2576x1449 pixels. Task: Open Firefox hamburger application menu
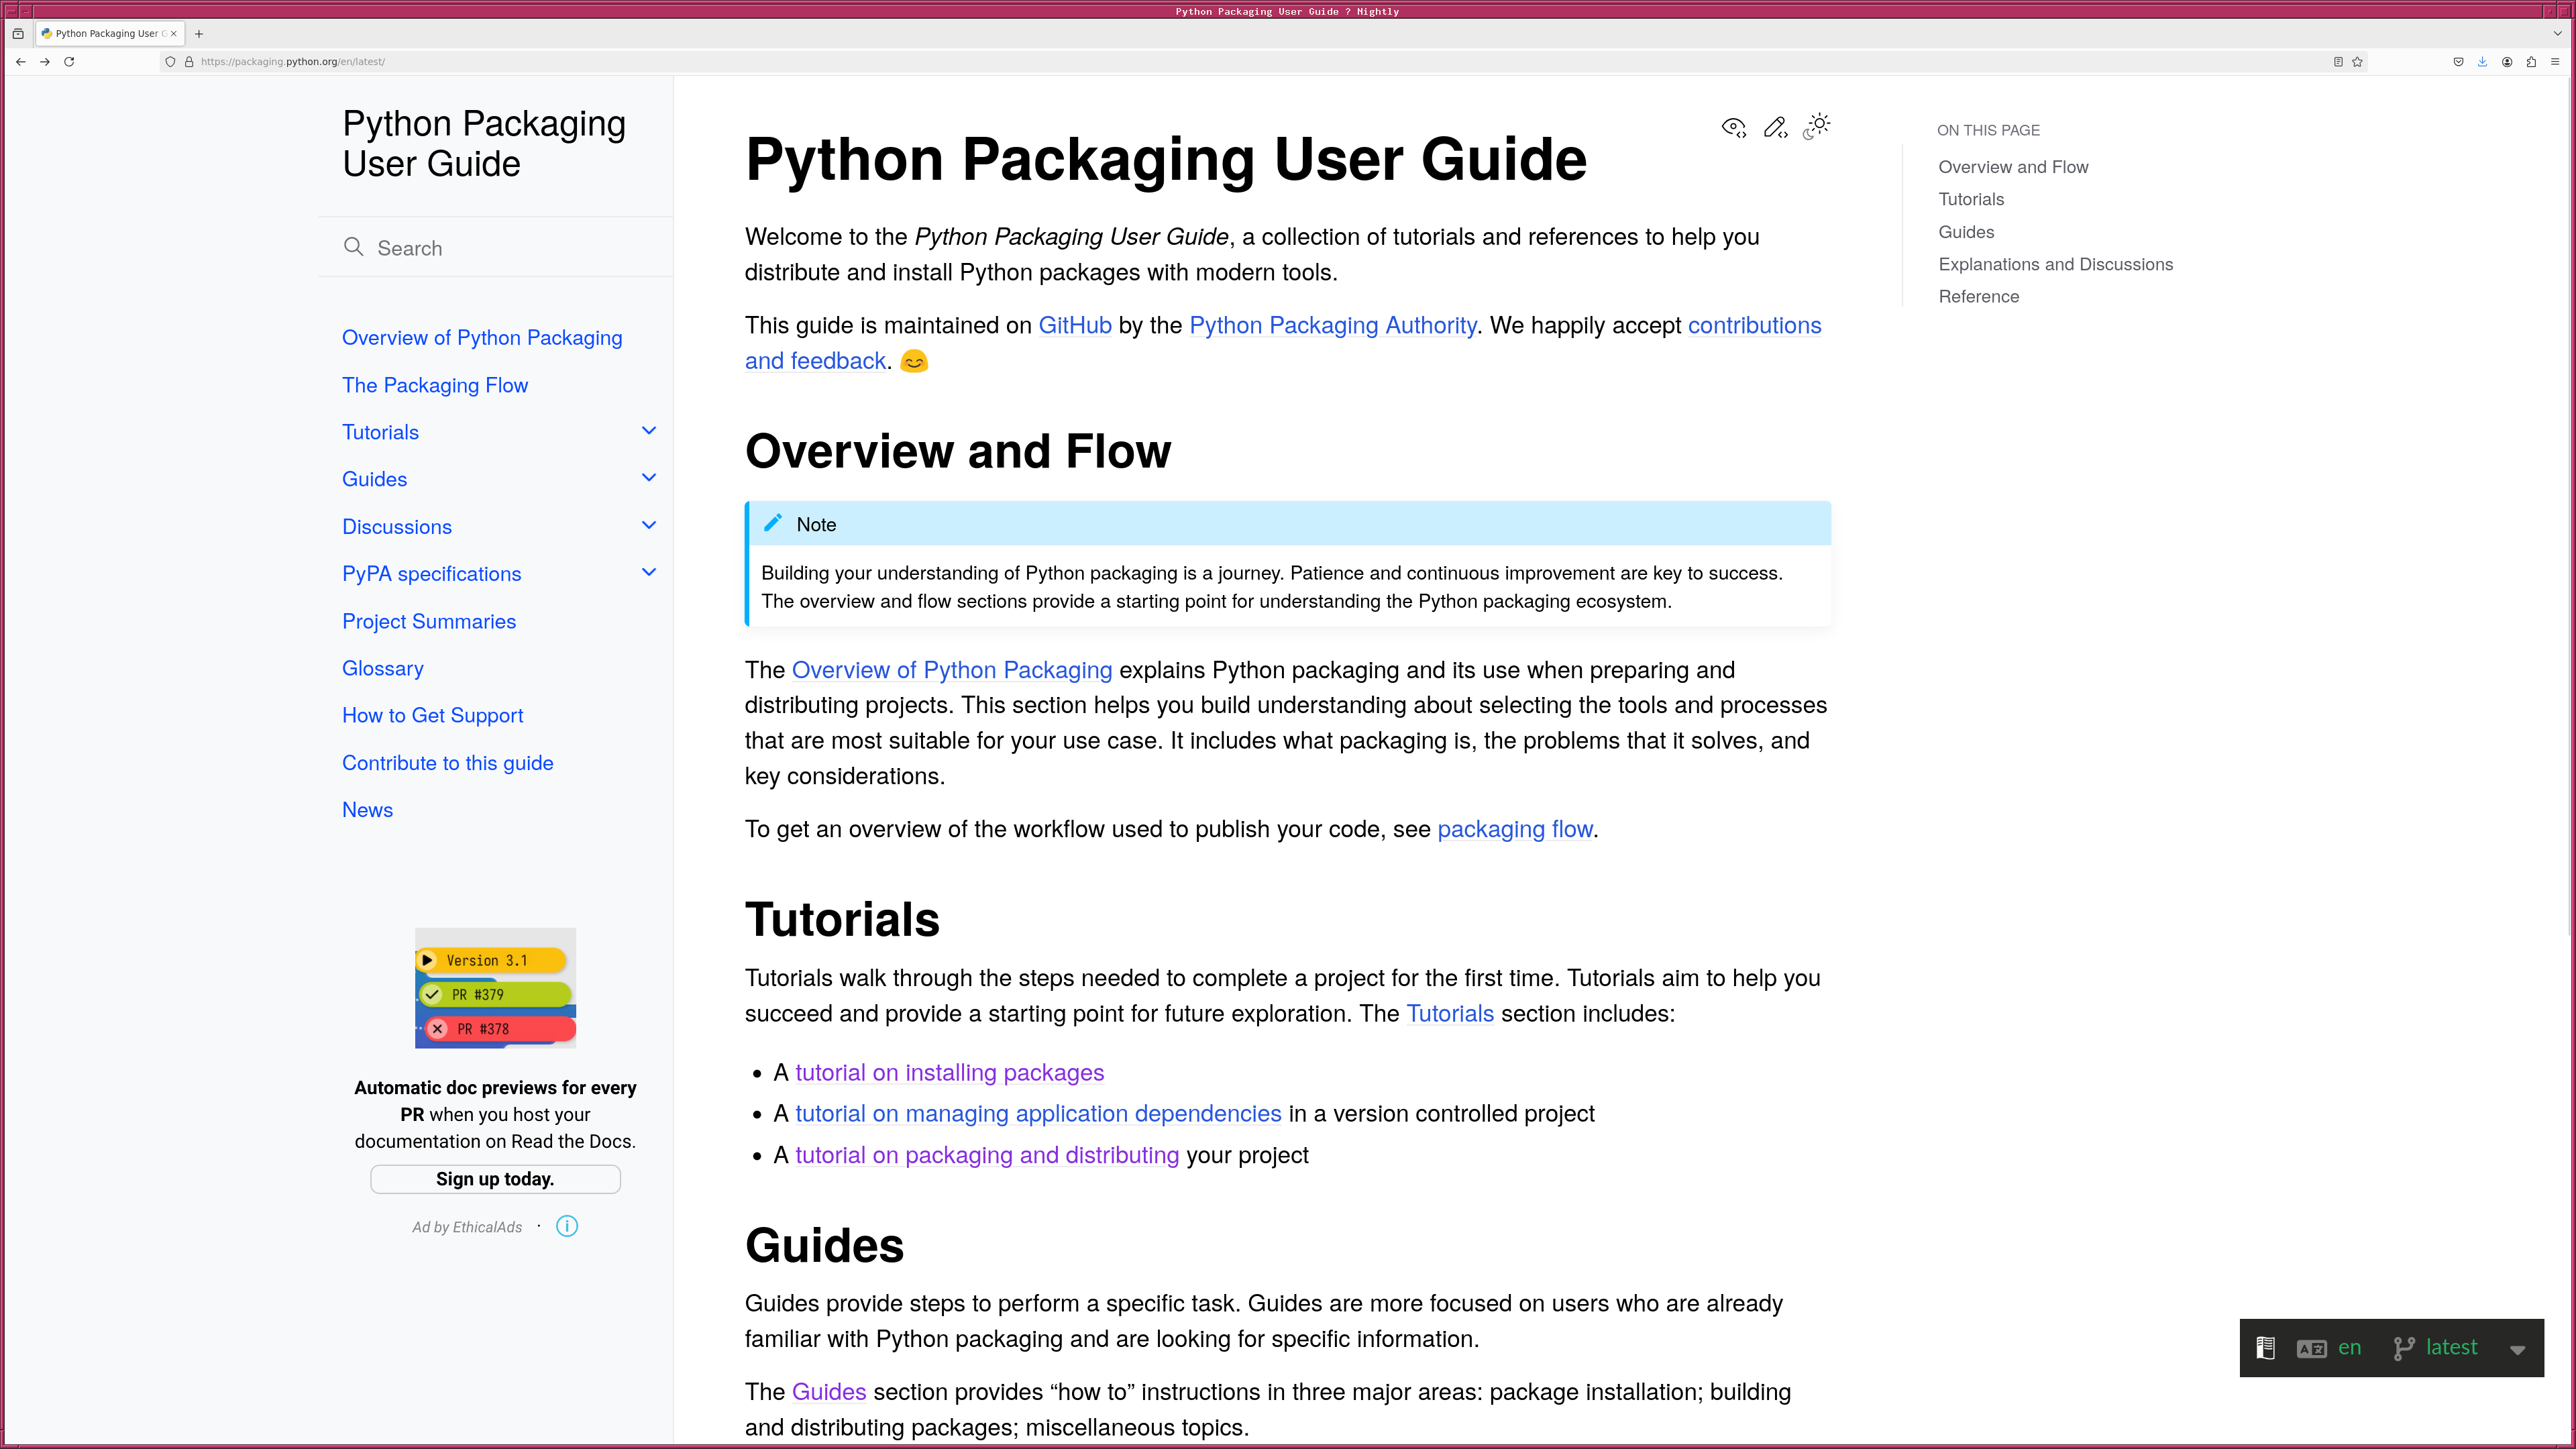[x=2555, y=62]
